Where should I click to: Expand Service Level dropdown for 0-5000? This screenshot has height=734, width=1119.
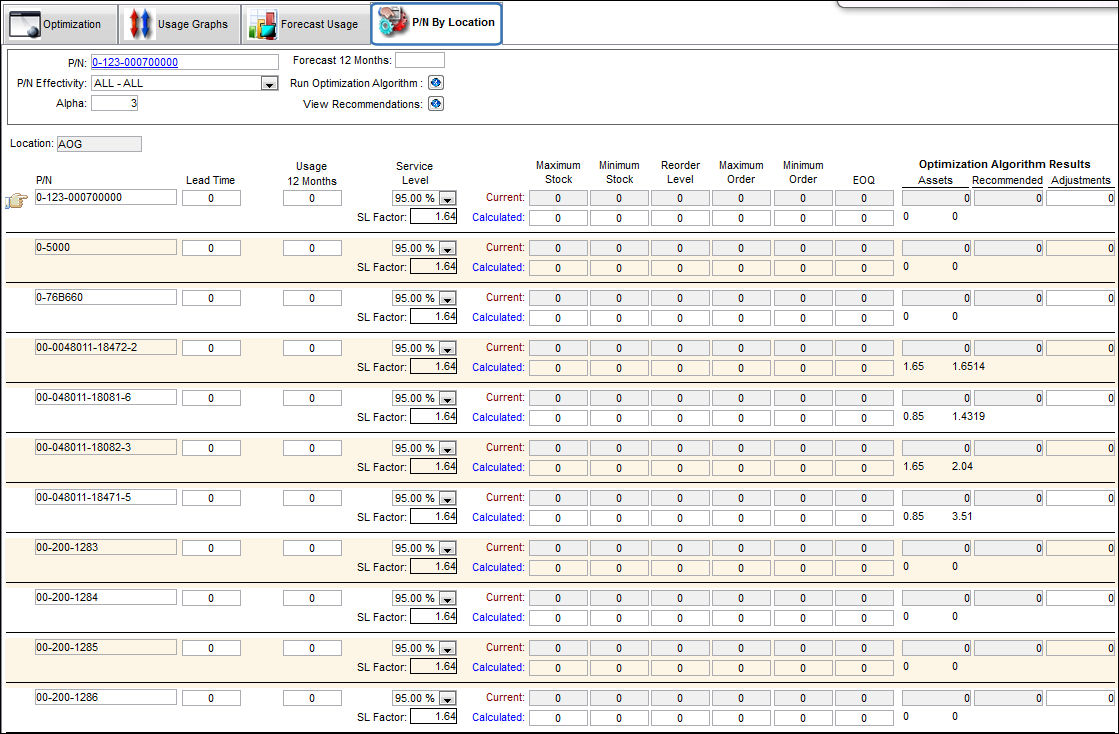click(447, 248)
